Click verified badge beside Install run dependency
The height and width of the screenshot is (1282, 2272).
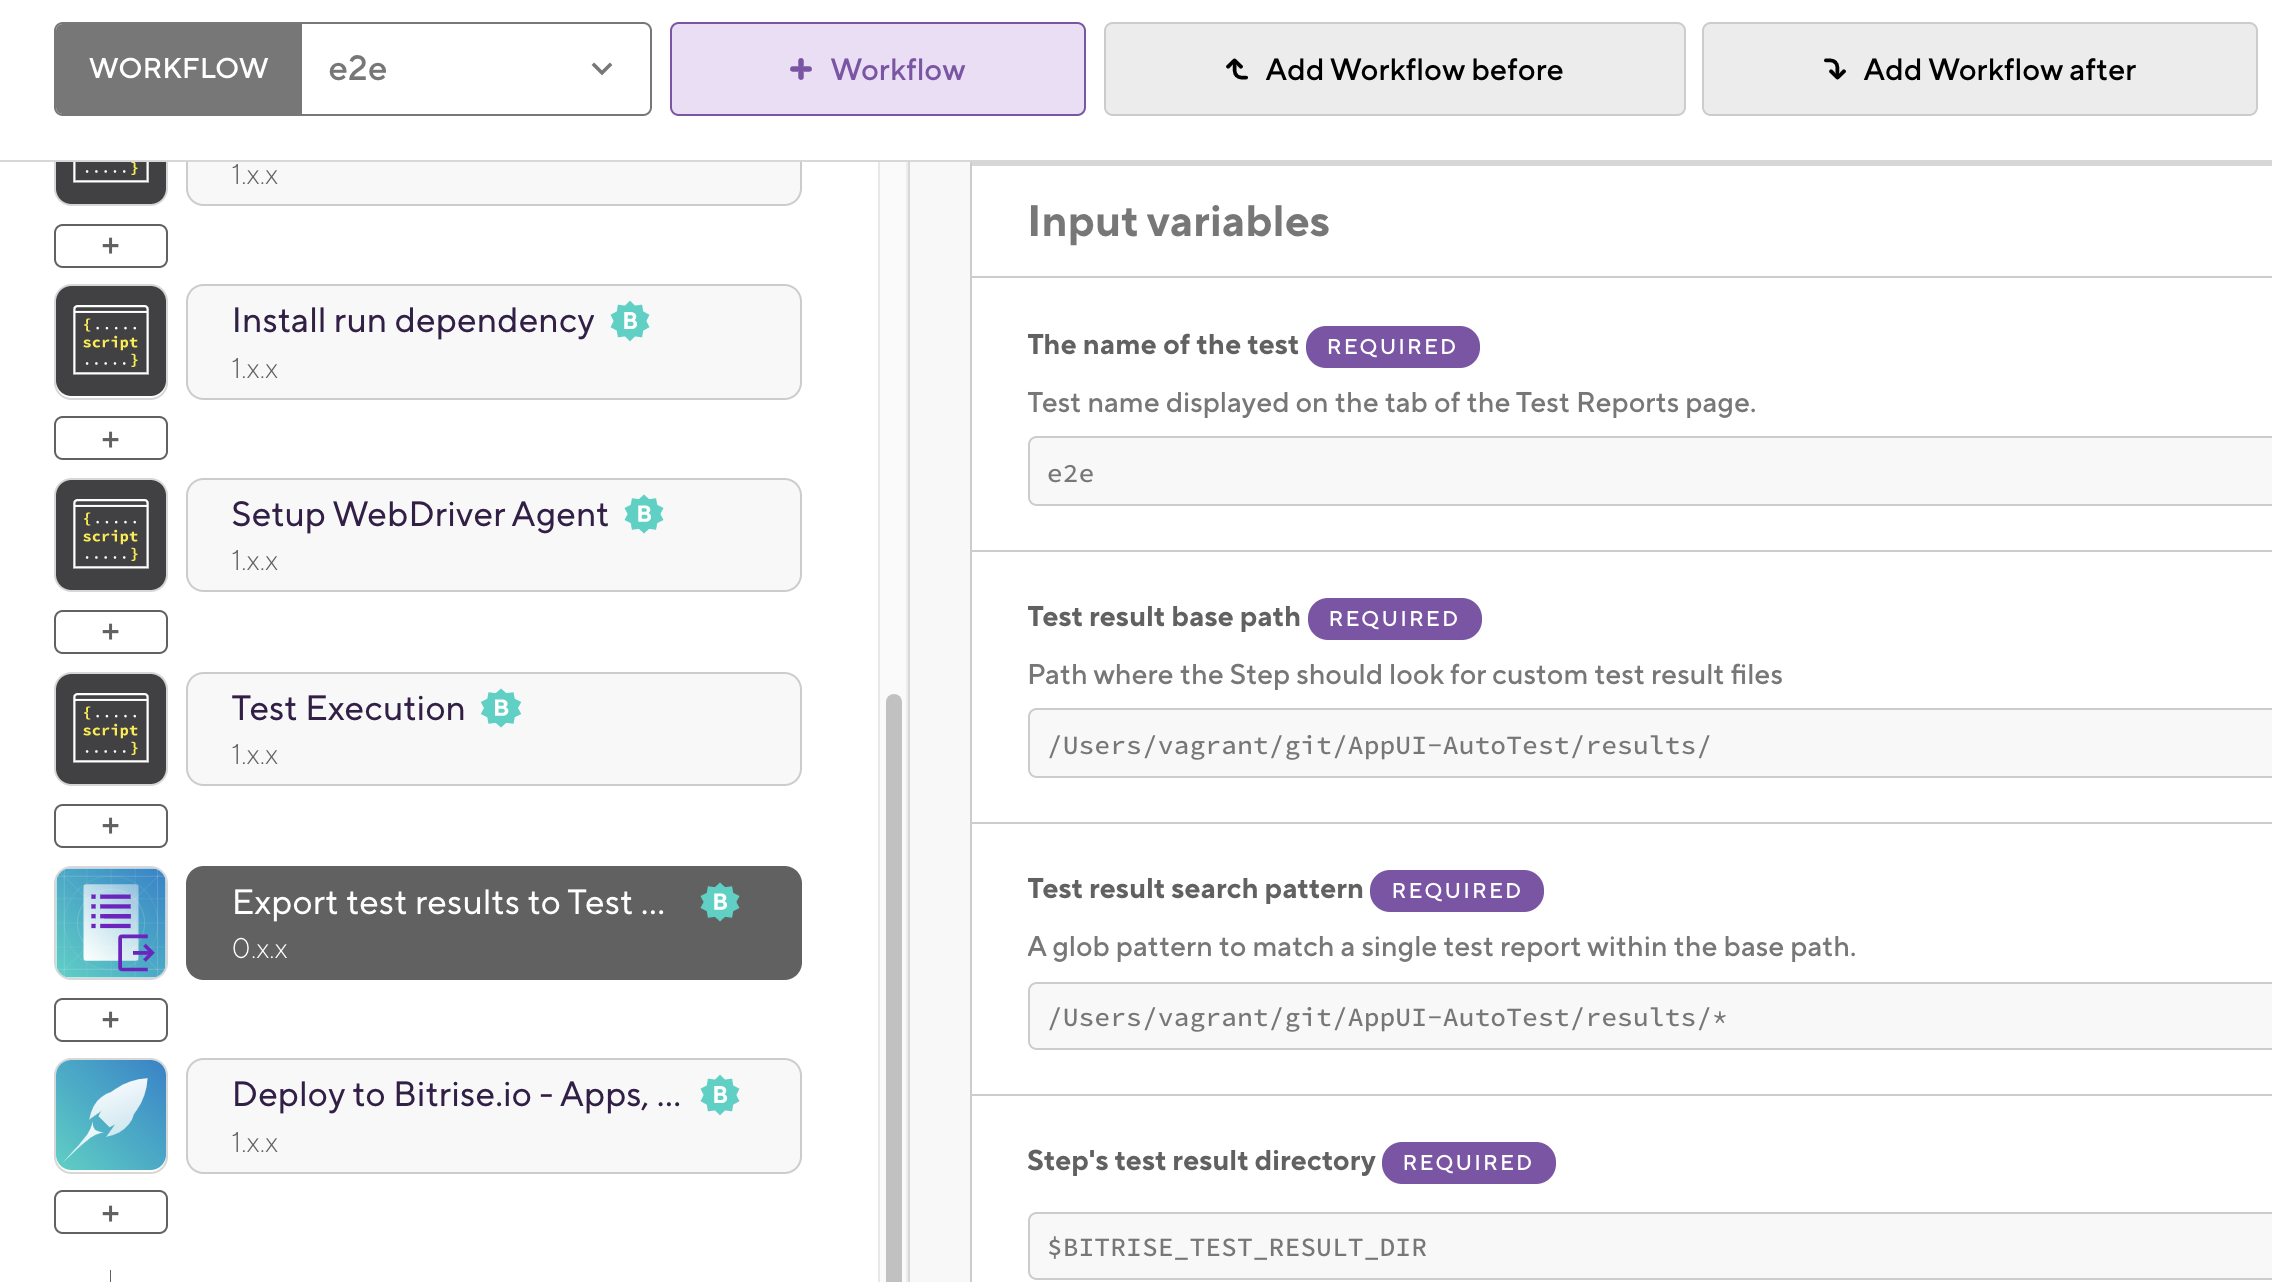click(x=630, y=321)
